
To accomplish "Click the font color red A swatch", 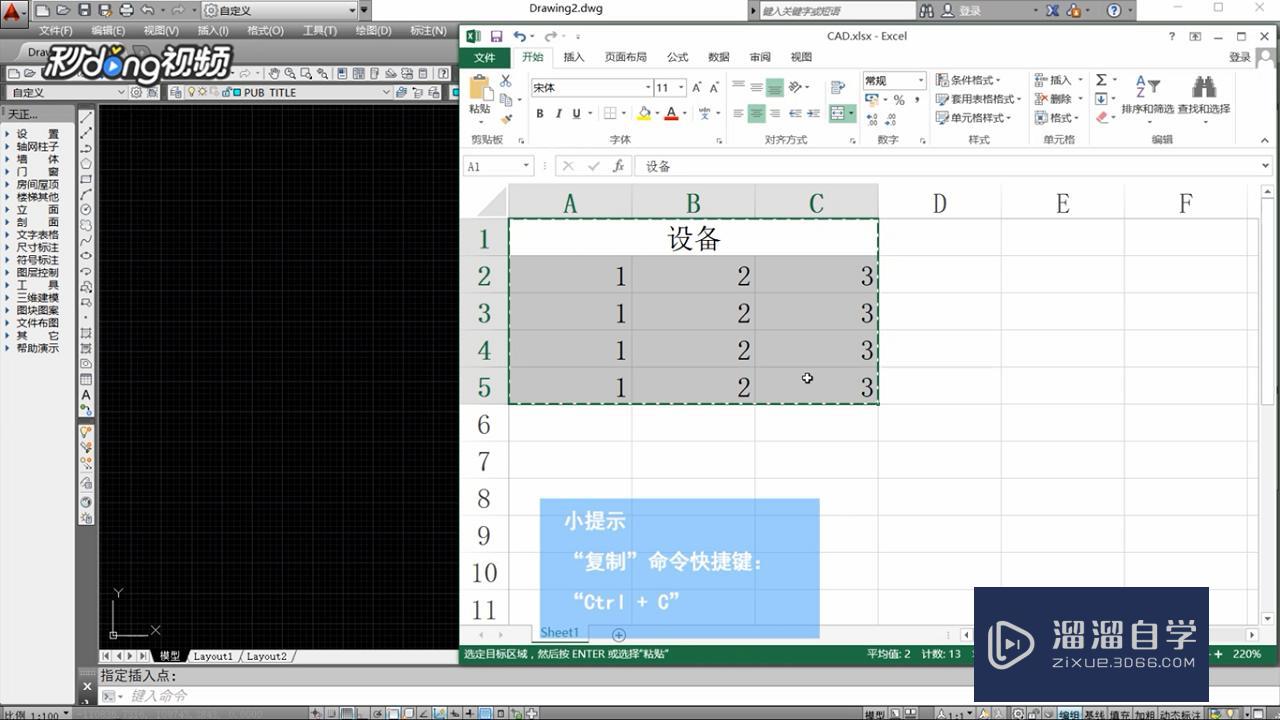I will pyautogui.click(x=671, y=113).
